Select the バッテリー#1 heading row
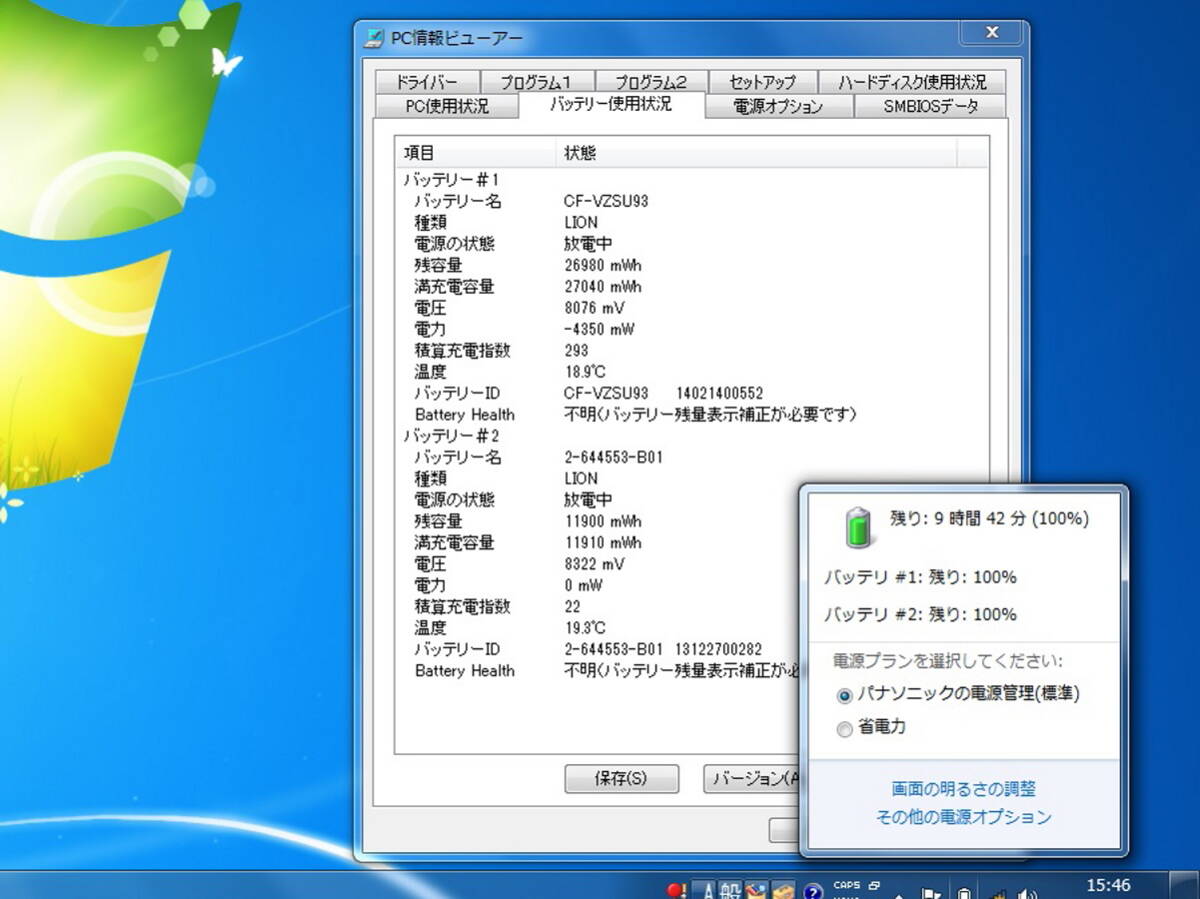The width and height of the screenshot is (1200, 899). click(x=451, y=180)
